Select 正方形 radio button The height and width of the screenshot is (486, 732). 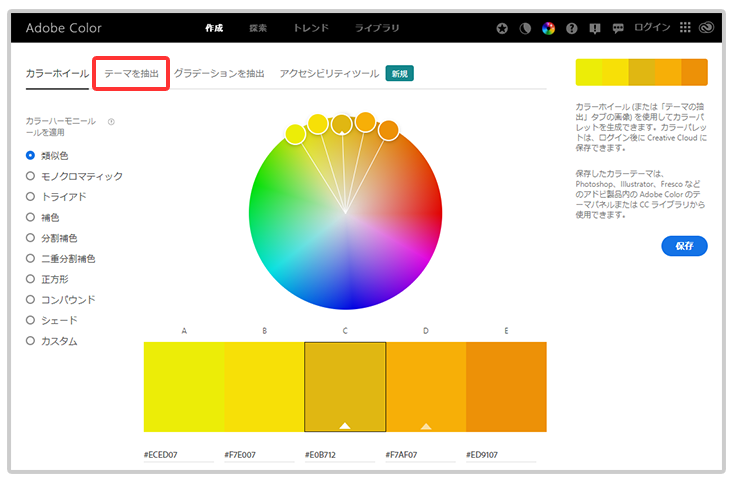pyautogui.click(x=30, y=279)
